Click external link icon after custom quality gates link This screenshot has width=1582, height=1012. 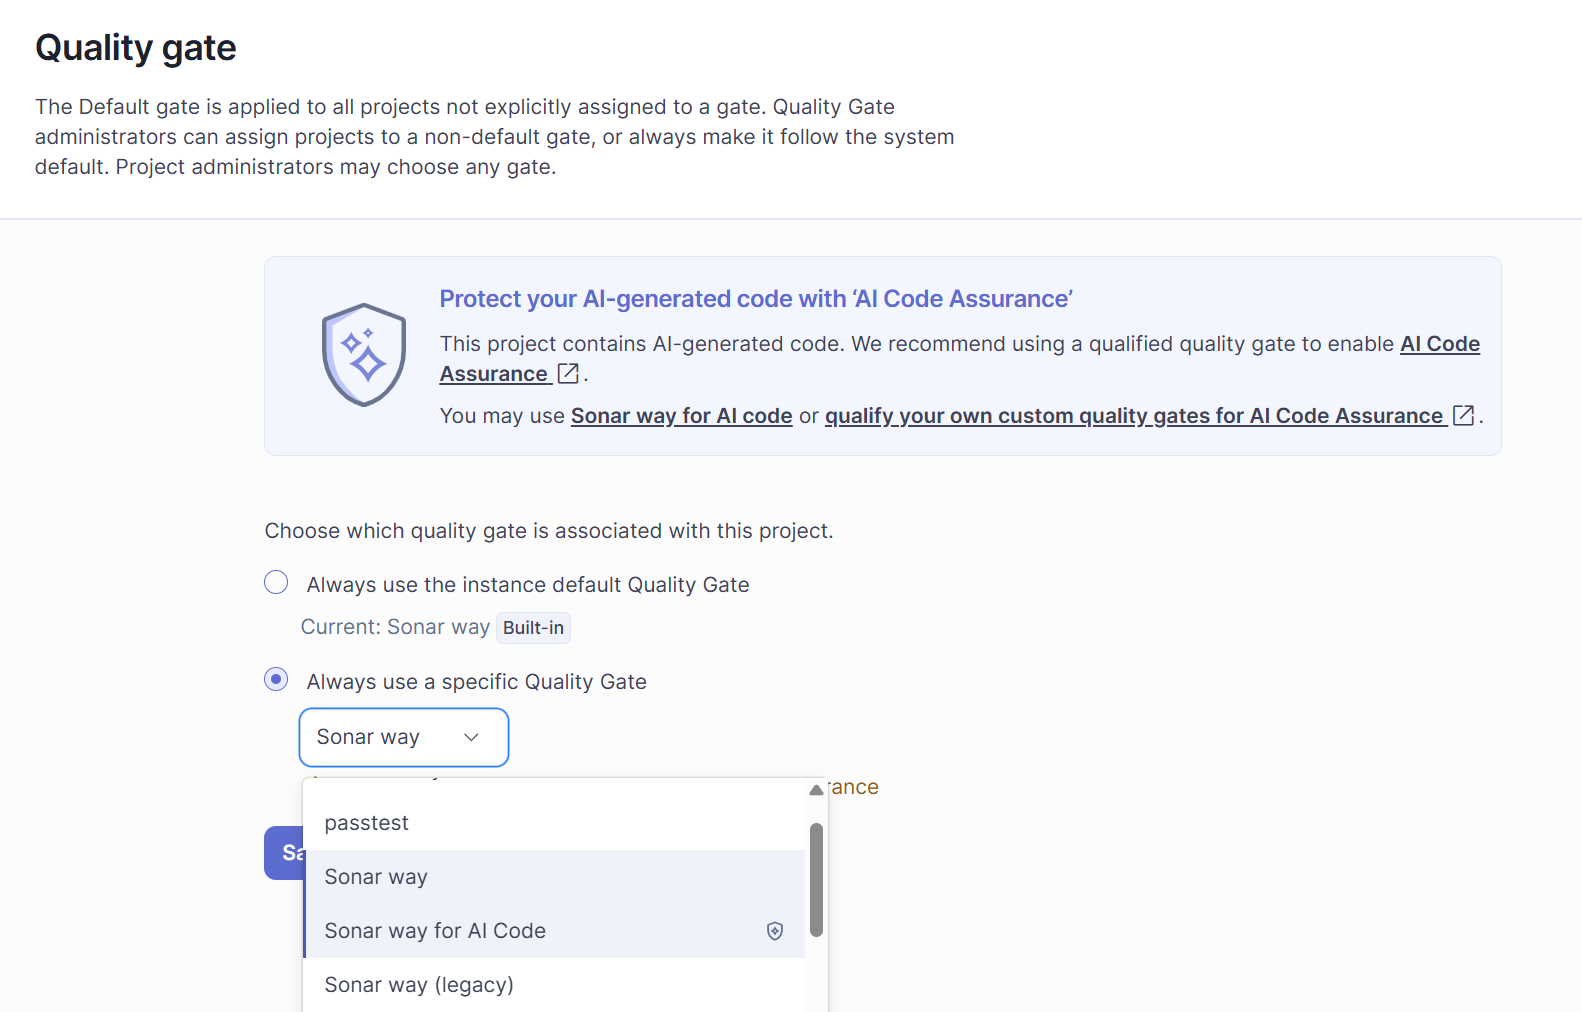point(1463,416)
